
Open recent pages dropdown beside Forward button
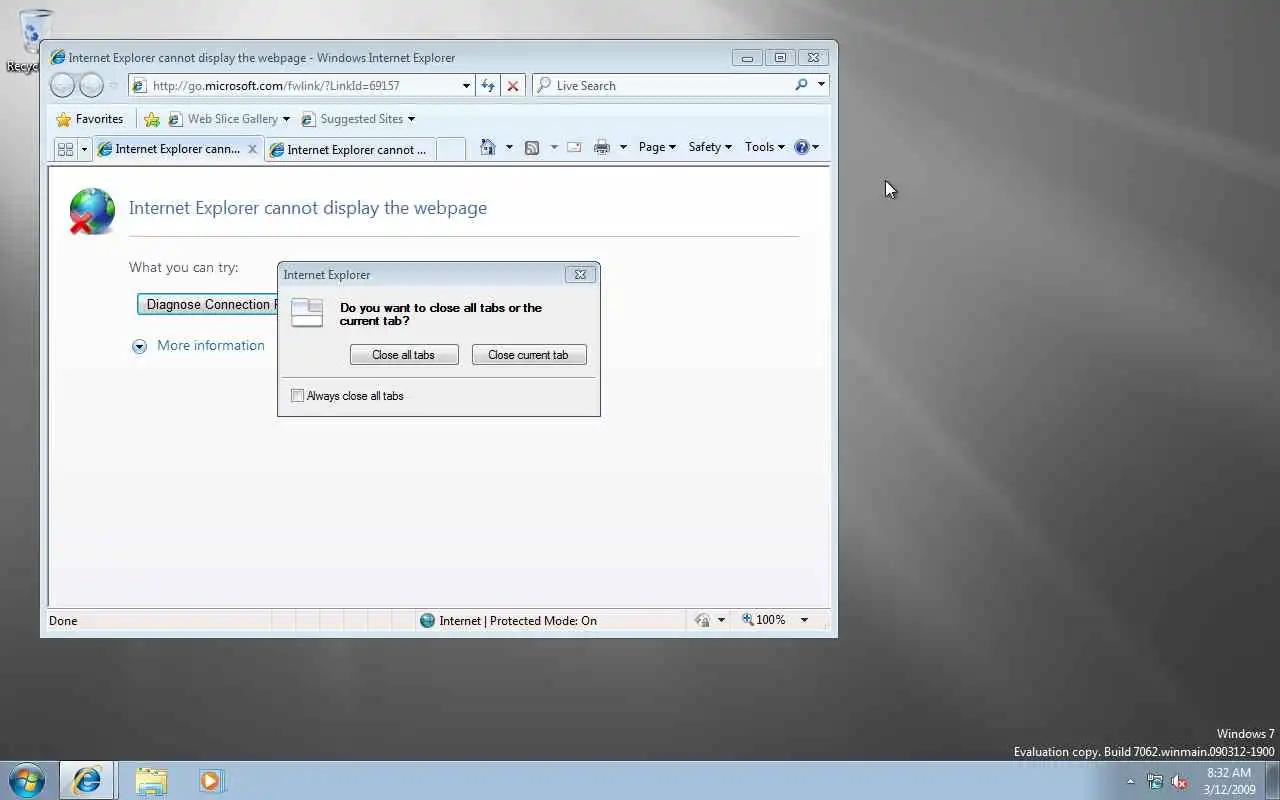pyautogui.click(x=113, y=86)
